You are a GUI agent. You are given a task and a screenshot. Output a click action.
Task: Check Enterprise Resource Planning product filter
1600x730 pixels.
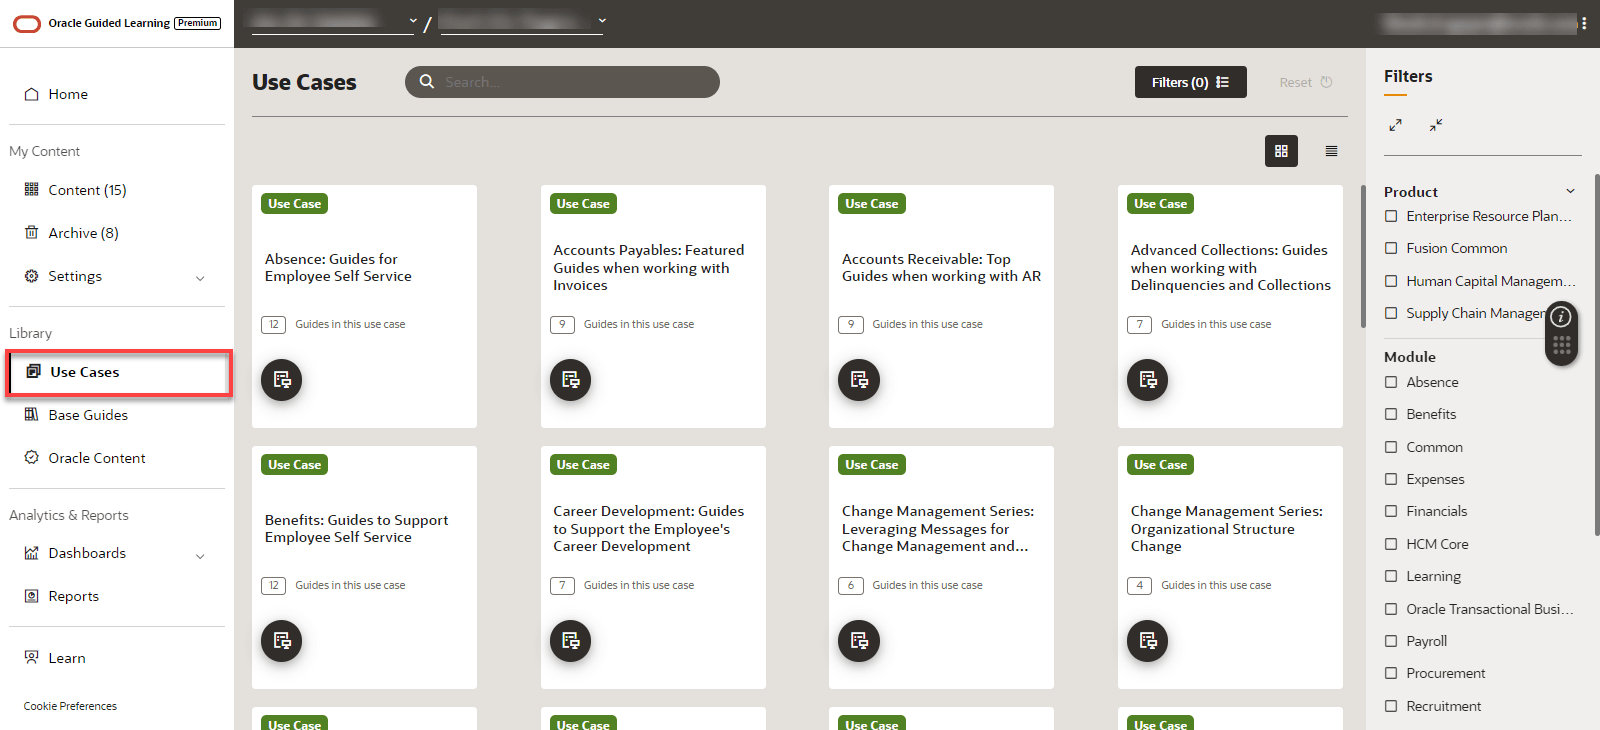pyautogui.click(x=1391, y=216)
